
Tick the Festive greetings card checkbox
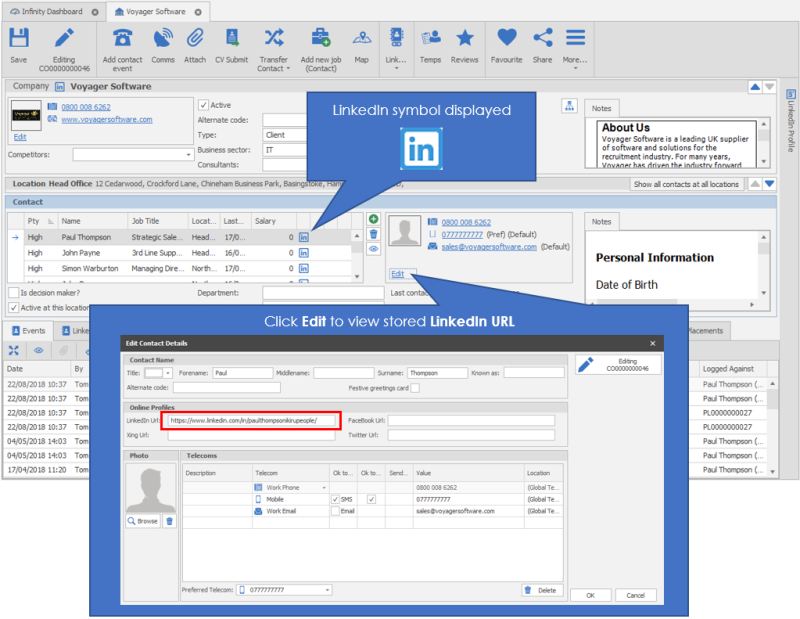pyautogui.click(x=415, y=388)
